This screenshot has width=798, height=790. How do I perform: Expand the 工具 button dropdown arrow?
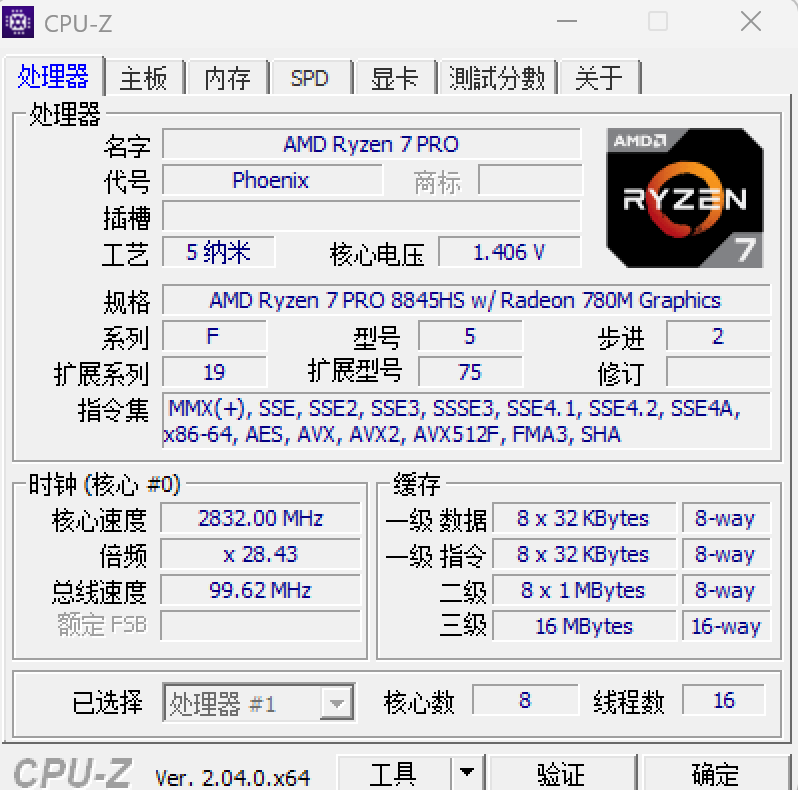click(467, 772)
